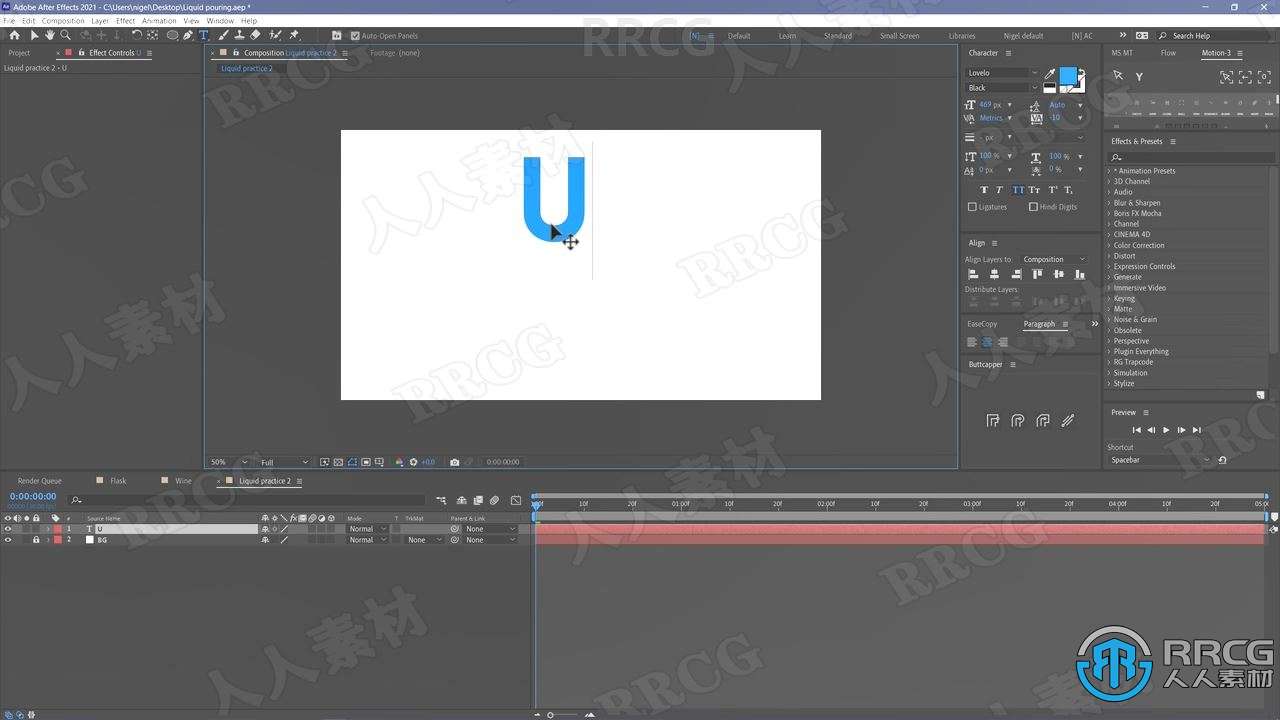1280x720 pixels.
Task: Select the Pen tool
Action: pos(187,36)
